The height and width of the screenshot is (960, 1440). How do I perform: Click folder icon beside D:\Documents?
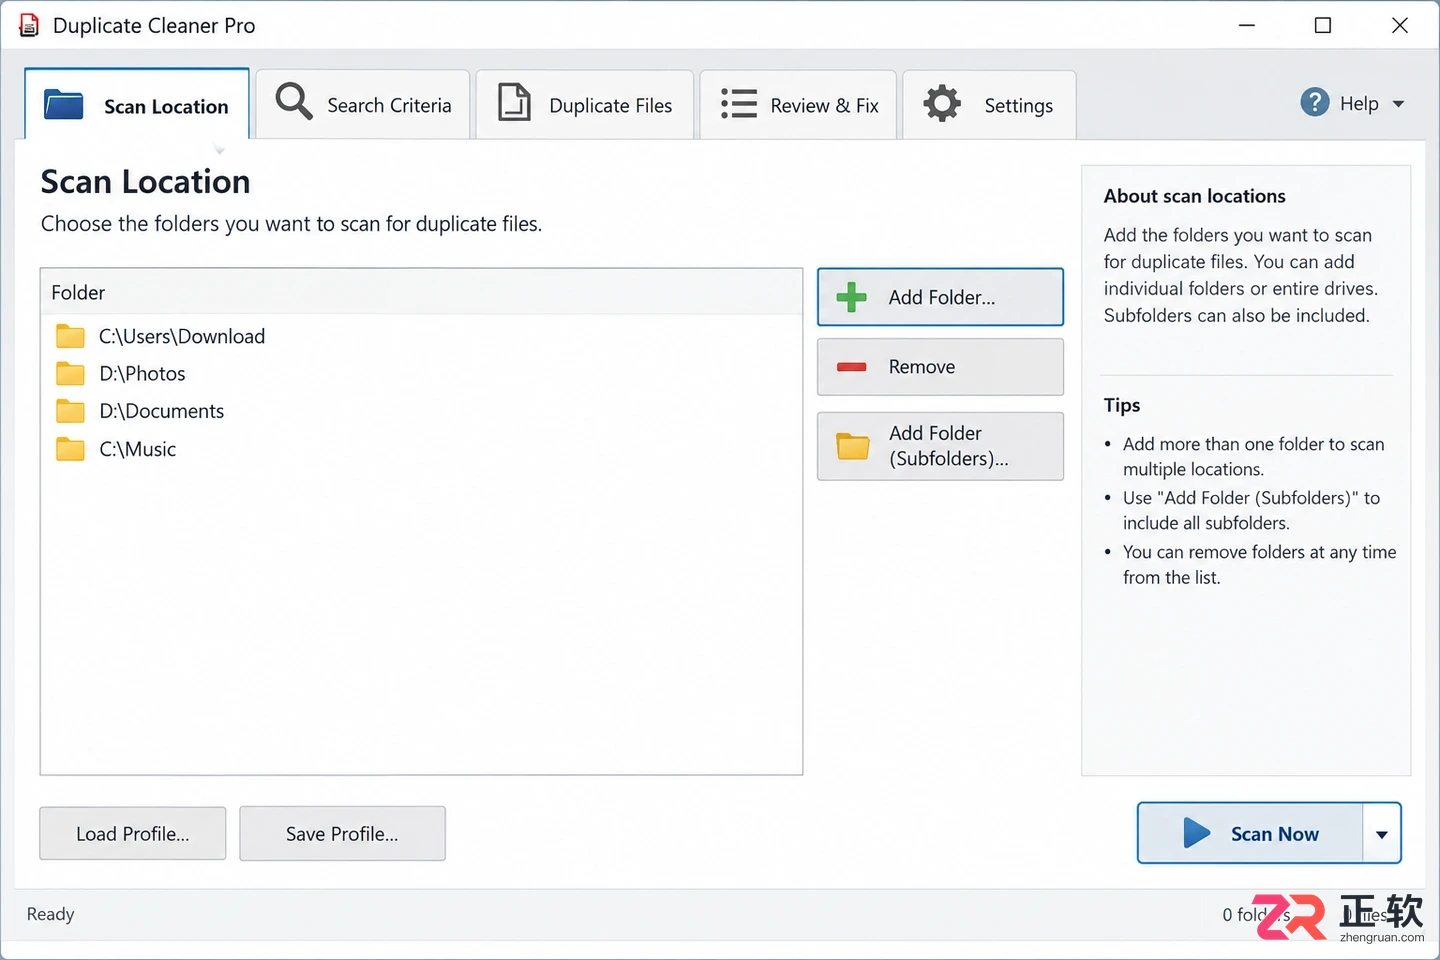point(70,411)
